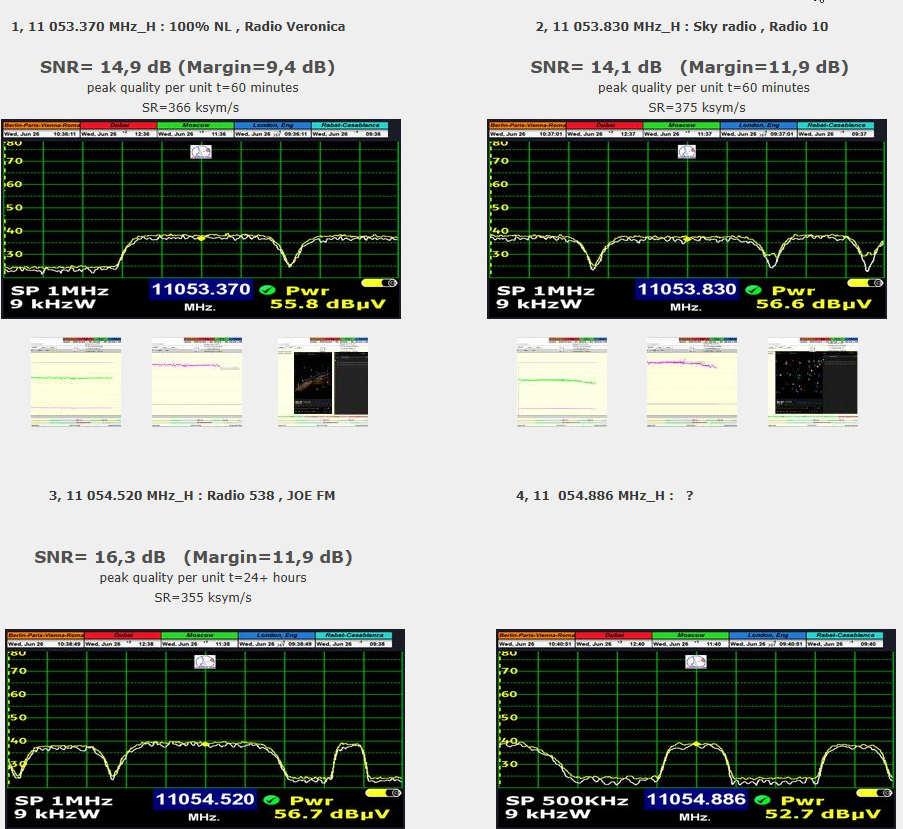This screenshot has height=829, width=903.
Task: Select the London time tab in the Radio 538 panel
Action: tap(276, 635)
